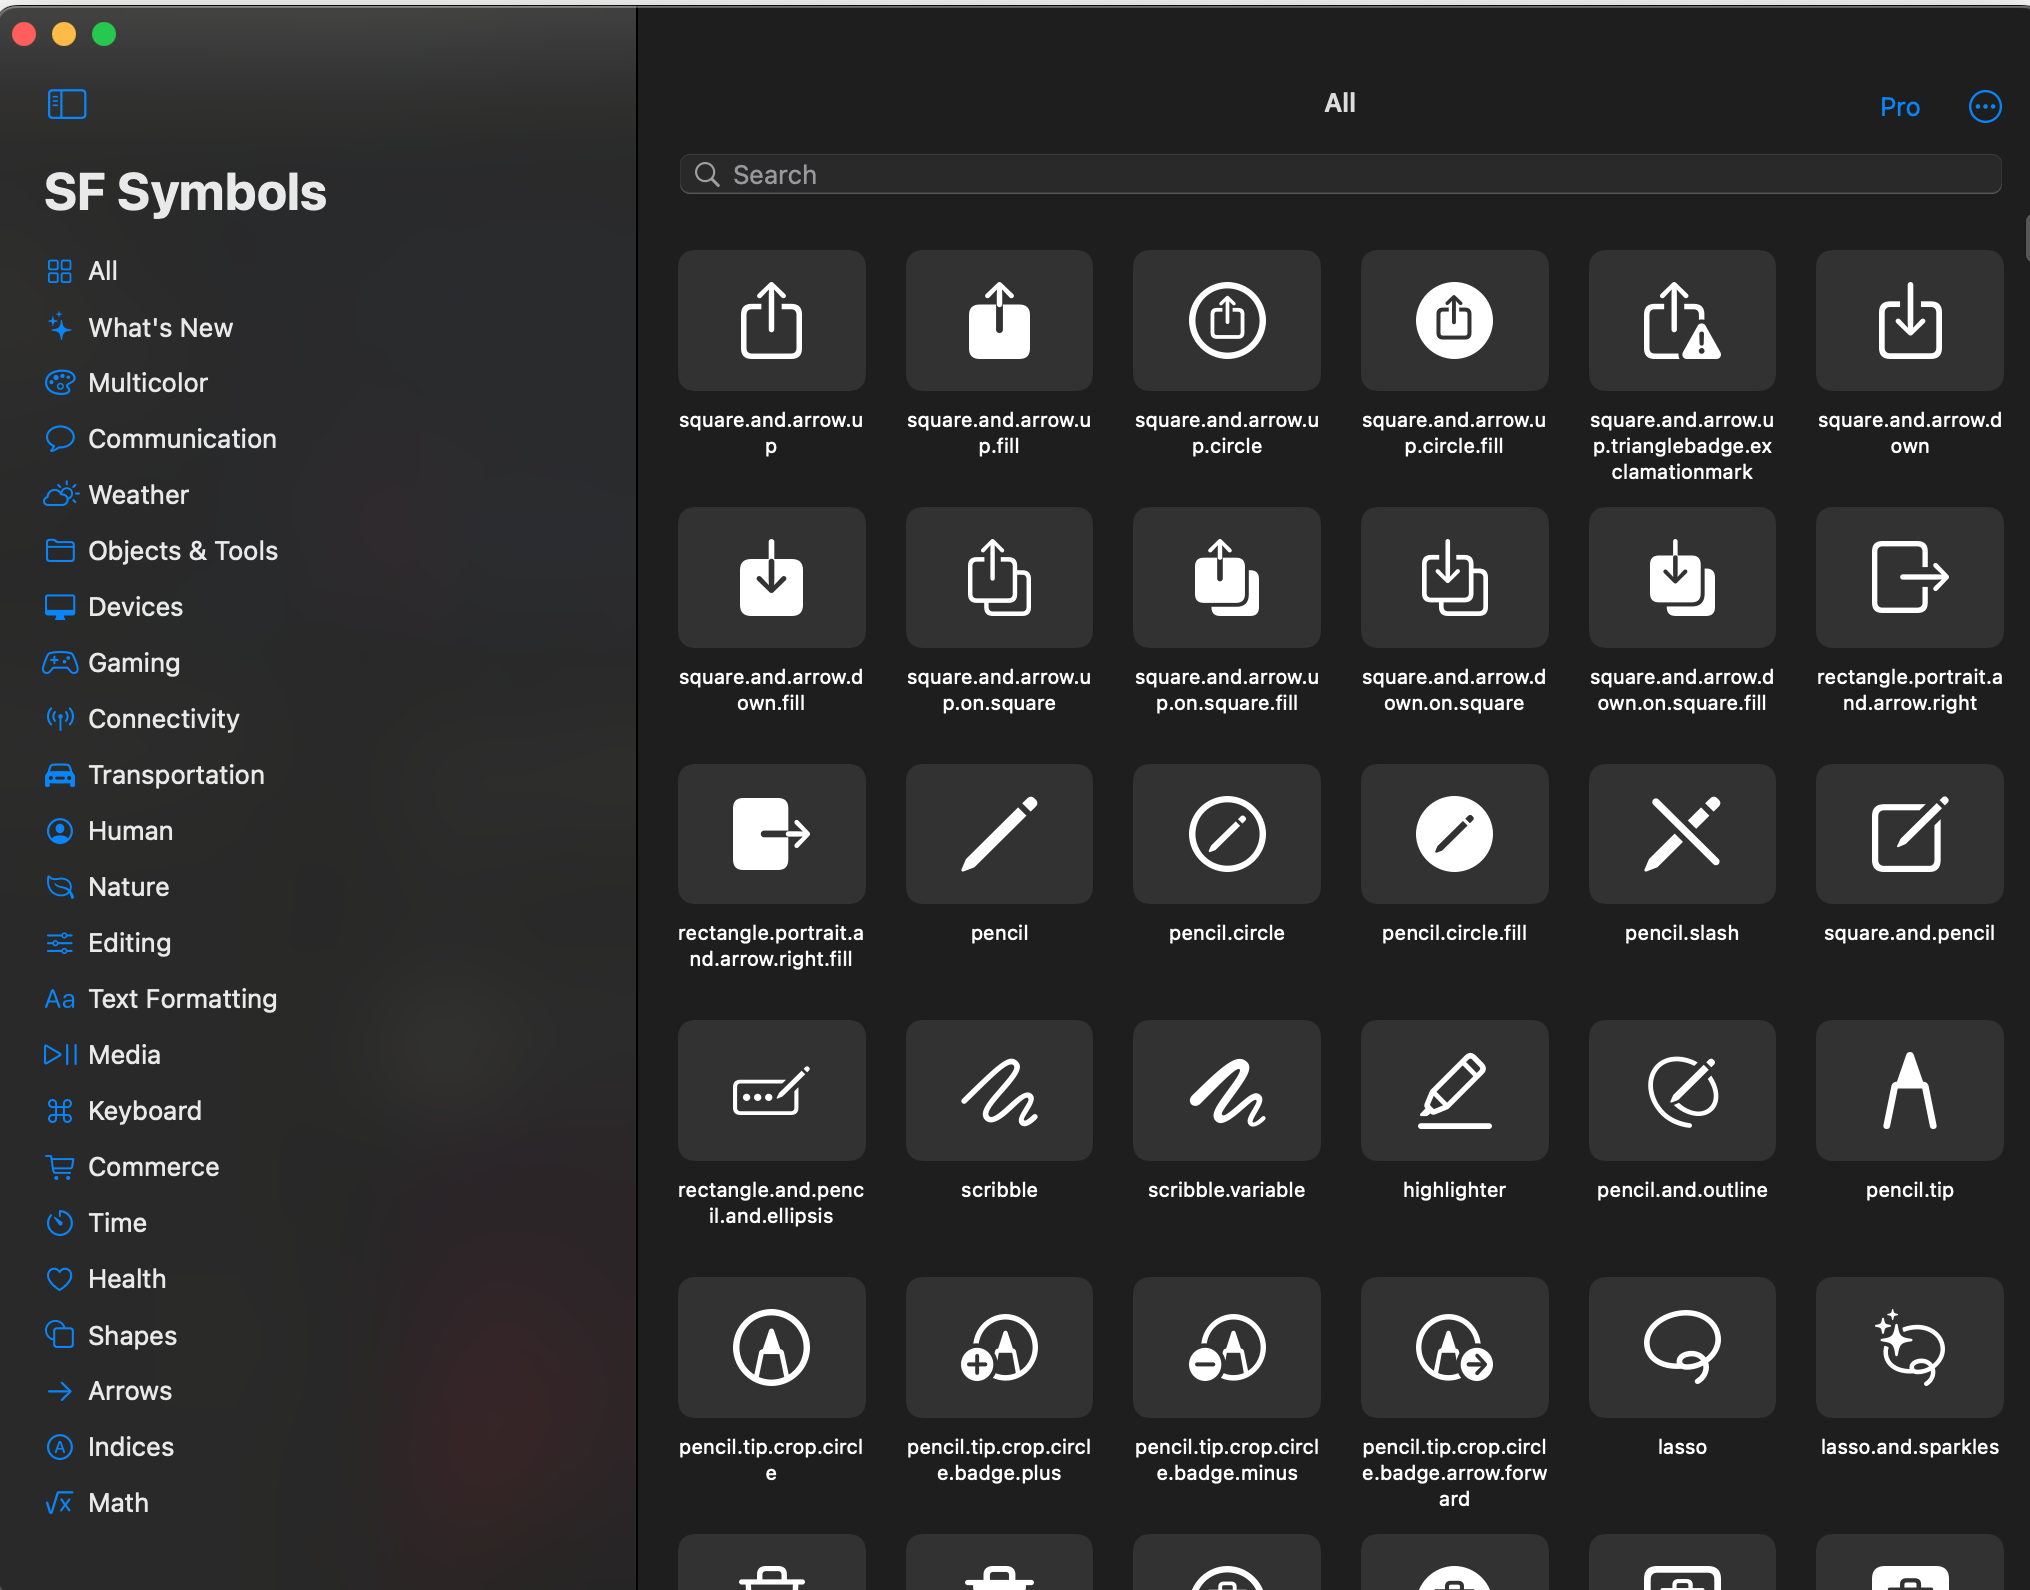
Task: Switch to the Weather category
Action: [x=138, y=495]
